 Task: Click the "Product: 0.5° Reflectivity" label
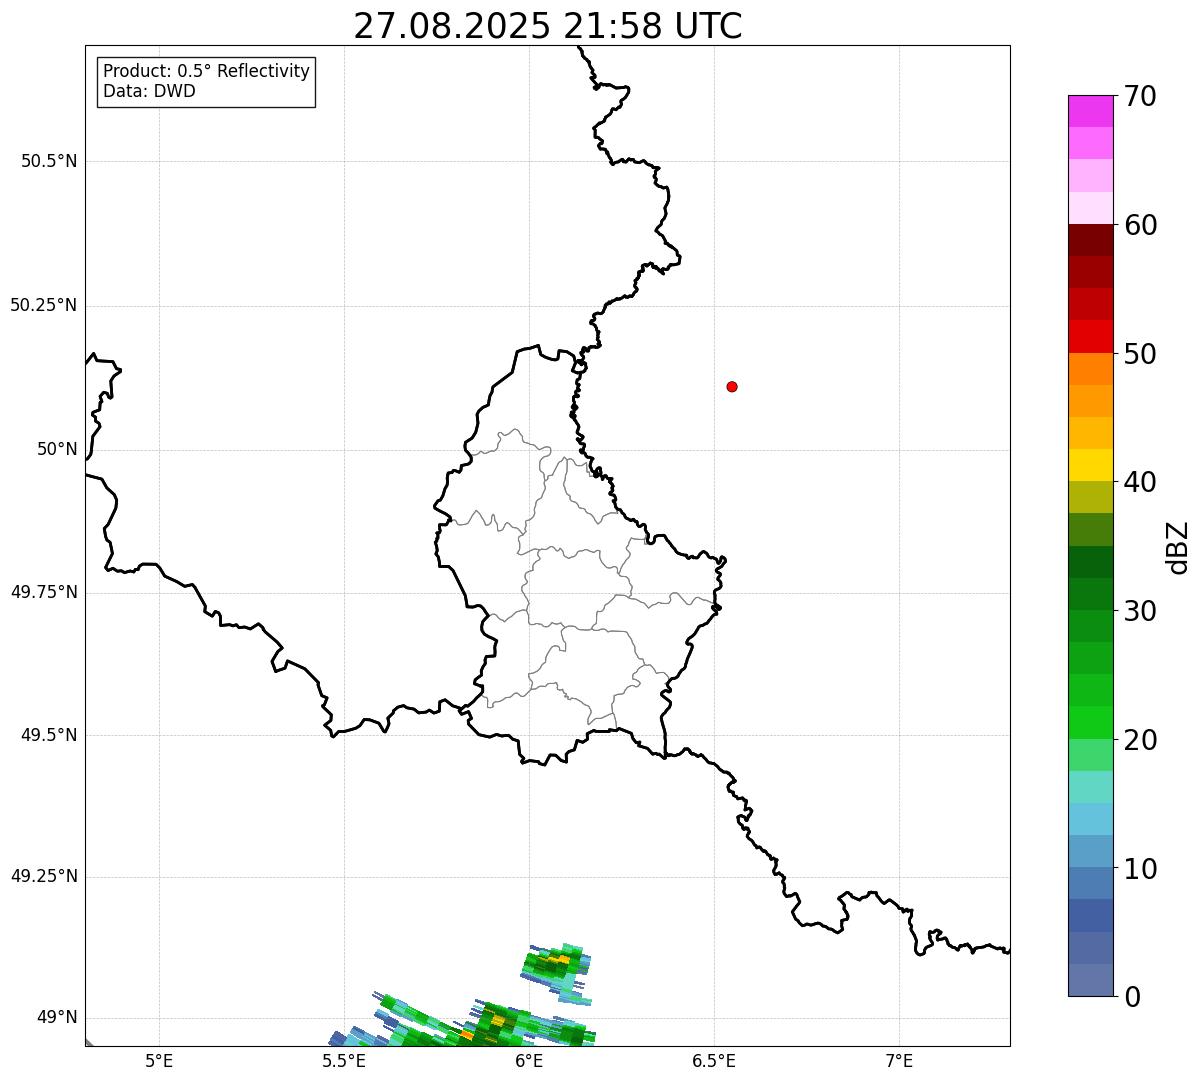206,71
